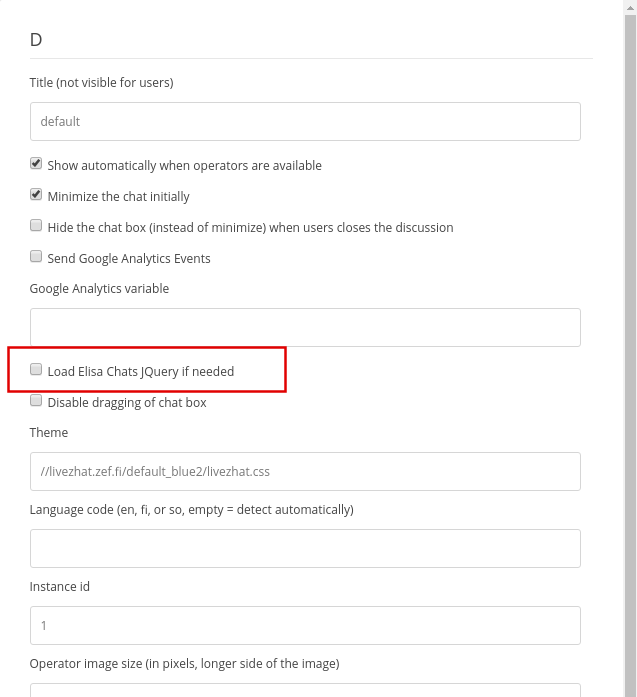637x697 pixels.
Task: Uncheck Show automatically when operators are available
Action: [36, 164]
